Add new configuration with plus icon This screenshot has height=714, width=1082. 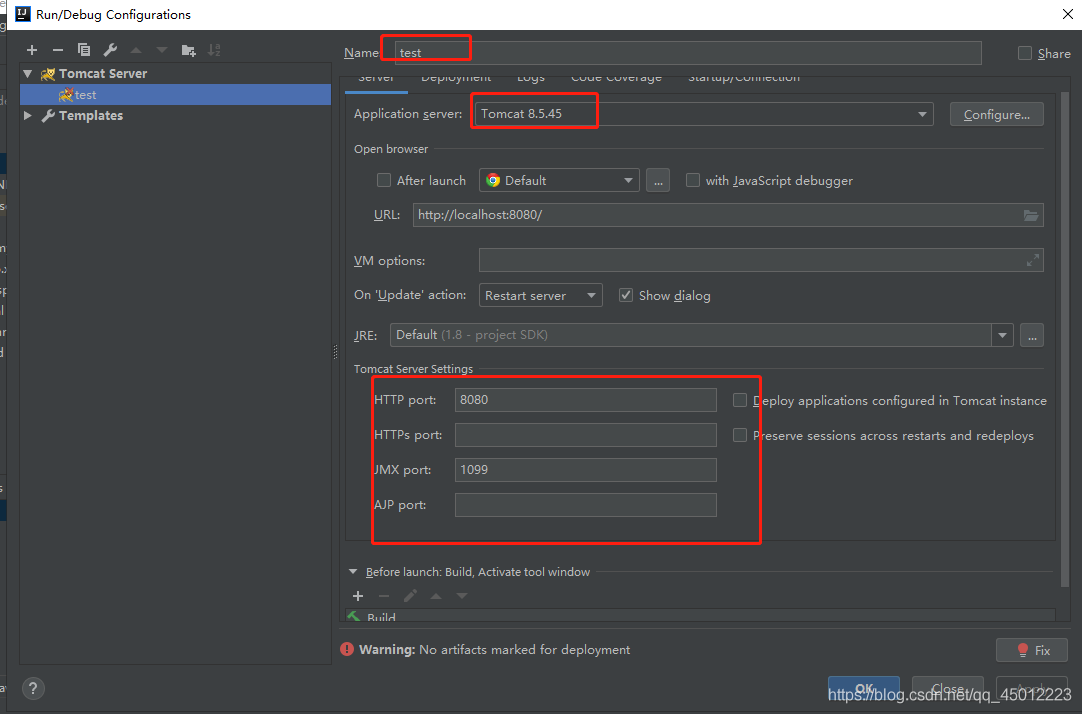32,50
